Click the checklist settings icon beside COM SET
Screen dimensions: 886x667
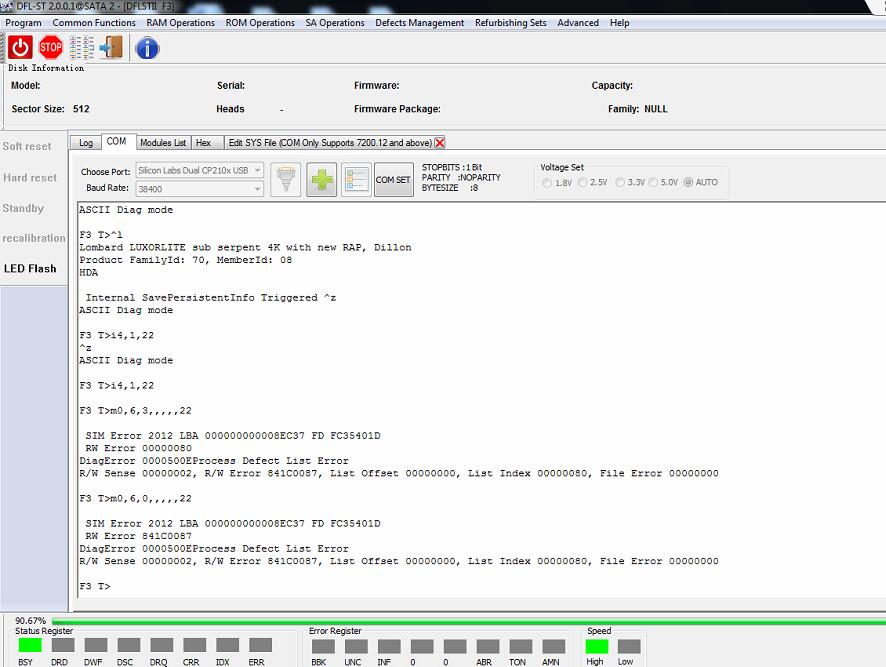[x=357, y=180]
